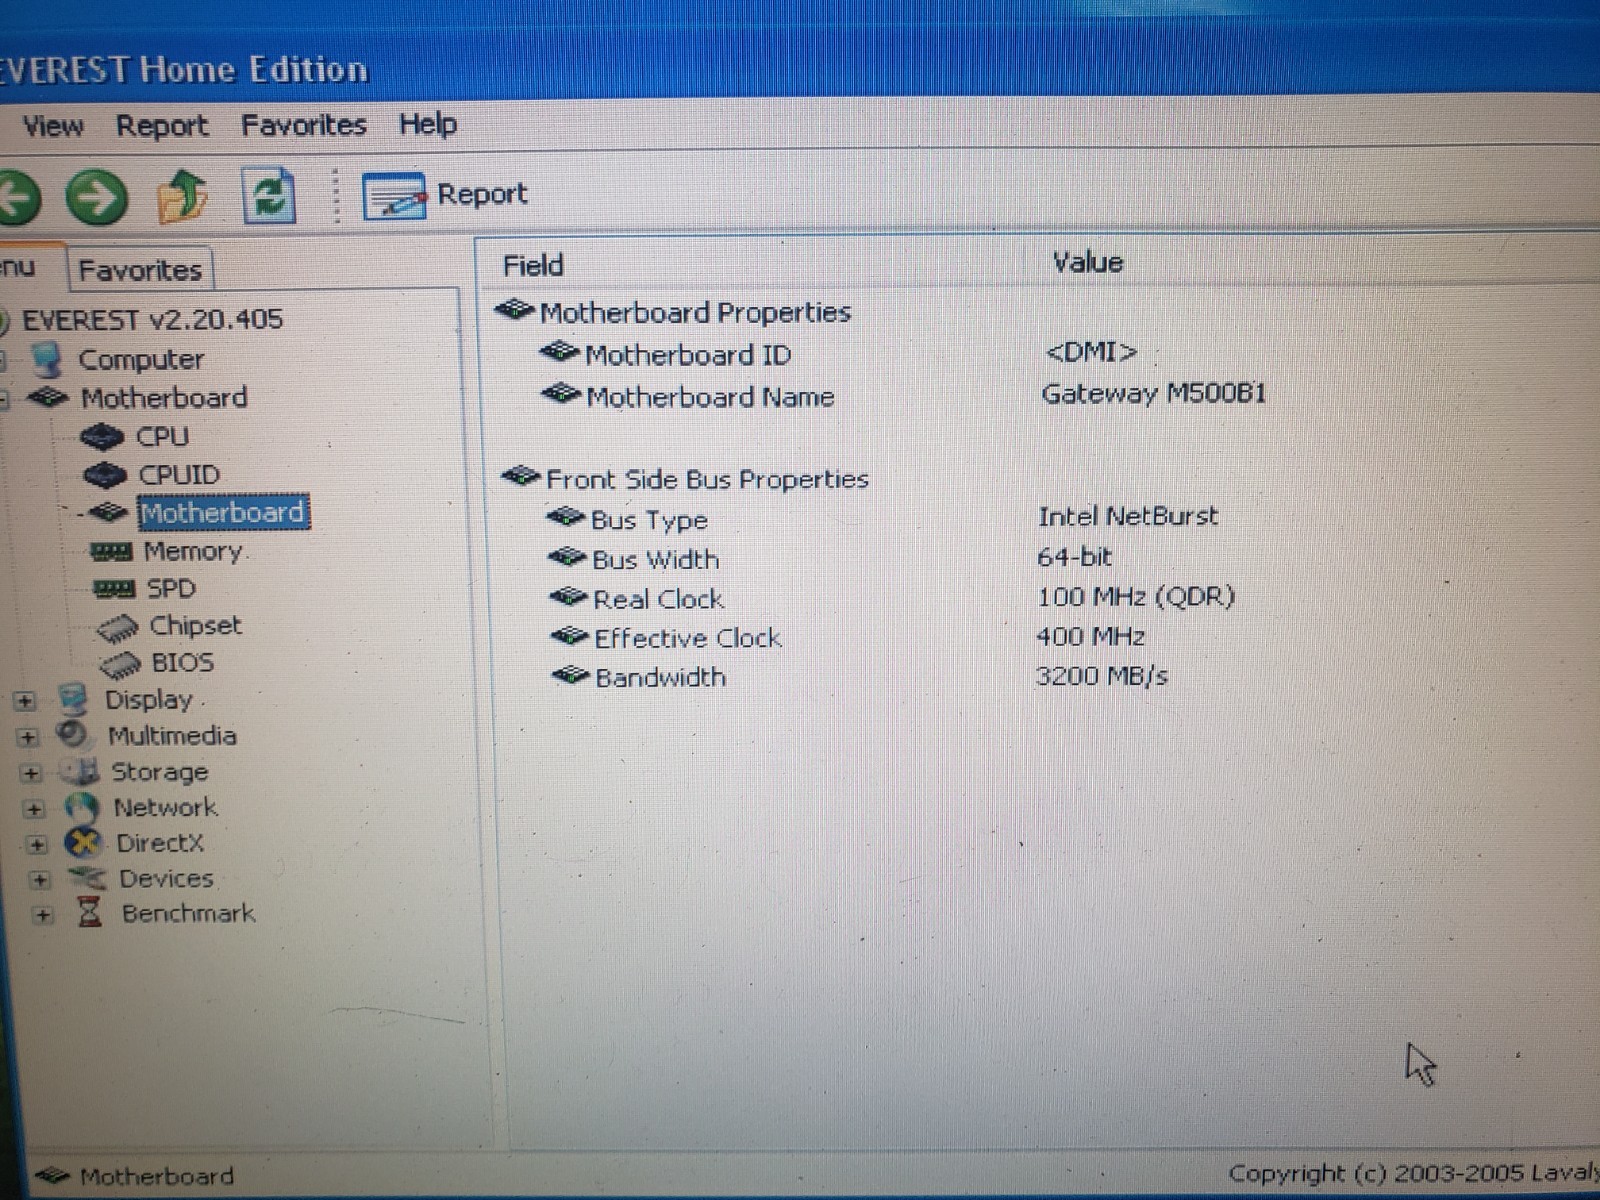1600x1200 pixels.
Task: Click the Refresh page icon
Action: 268,194
